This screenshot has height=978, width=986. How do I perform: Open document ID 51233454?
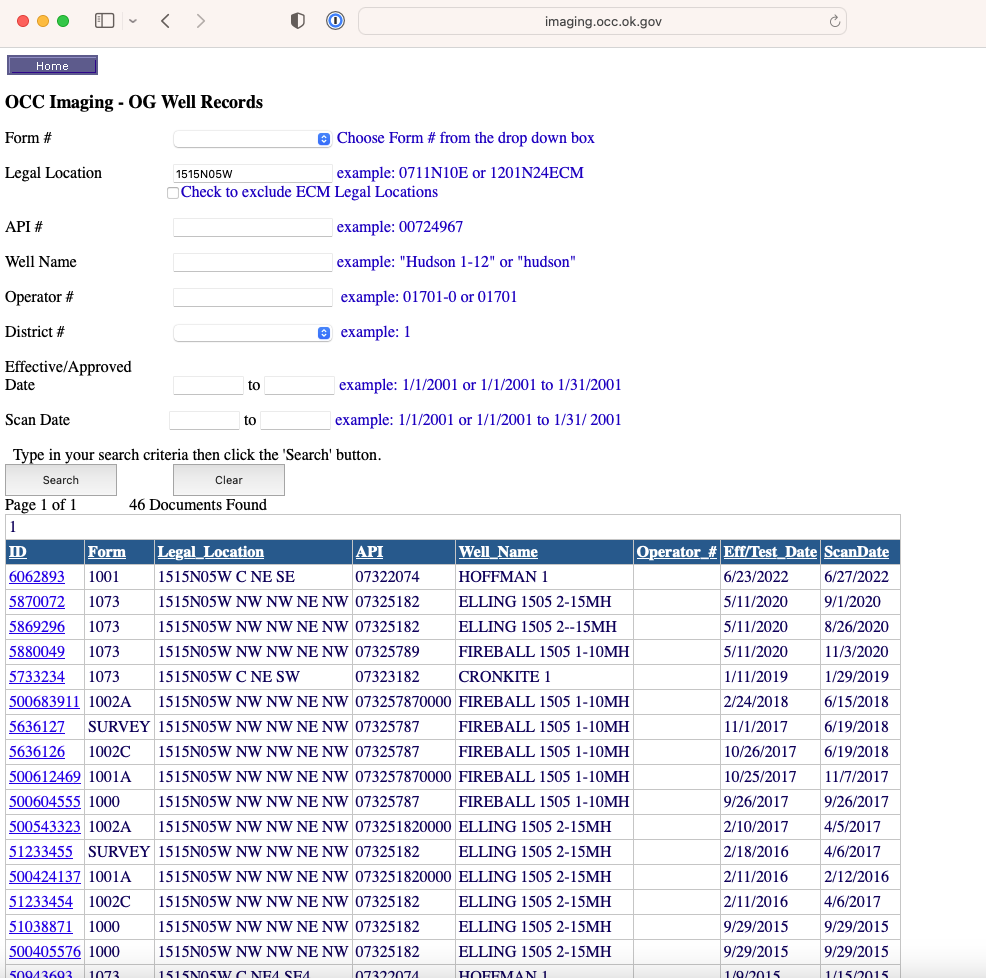tap(41, 902)
